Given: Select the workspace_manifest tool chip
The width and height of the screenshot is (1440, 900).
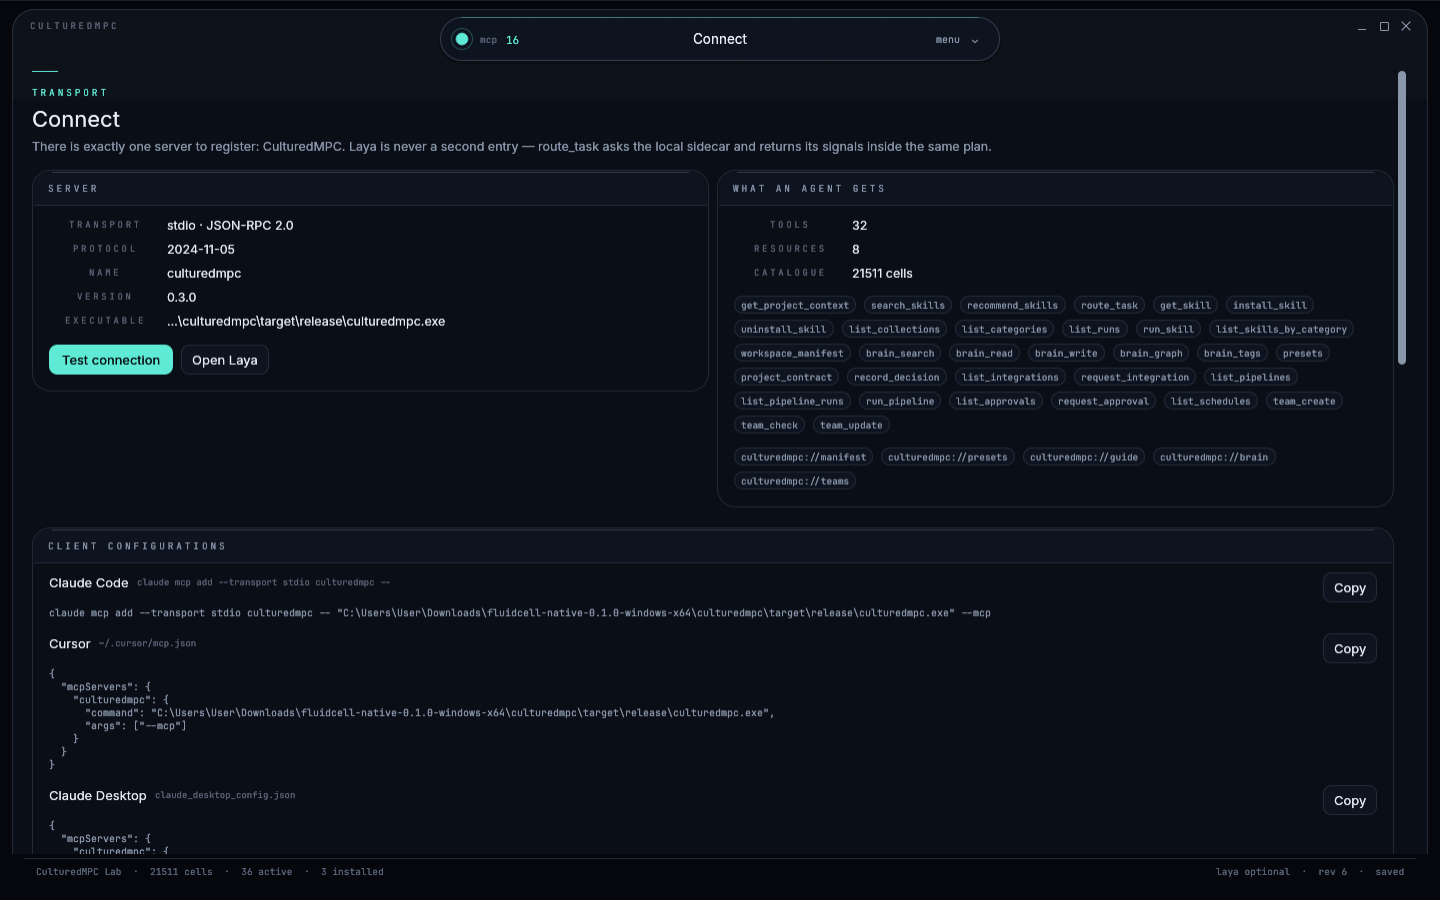Looking at the screenshot, I should click(x=792, y=353).
